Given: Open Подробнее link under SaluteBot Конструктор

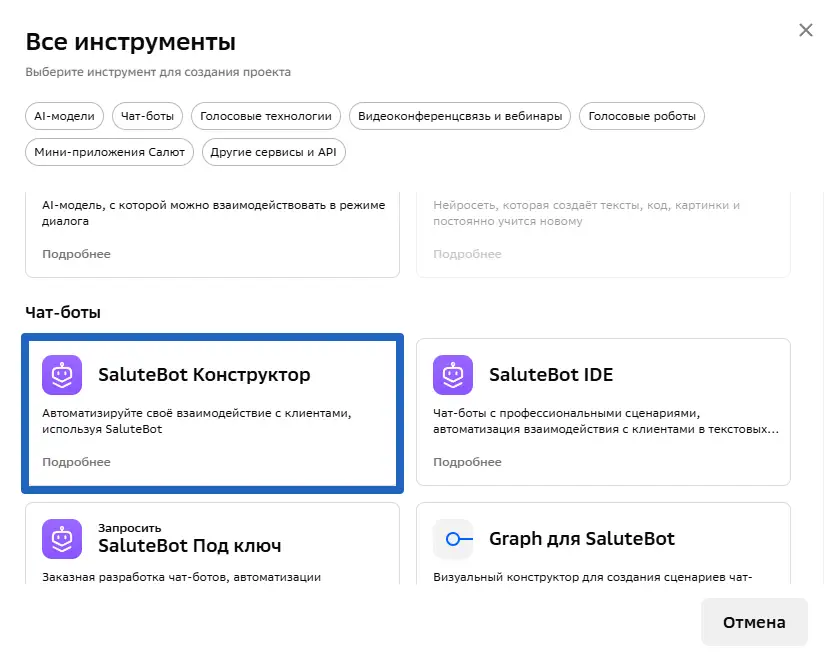Looking at the screenshot, I should (76, 462).
